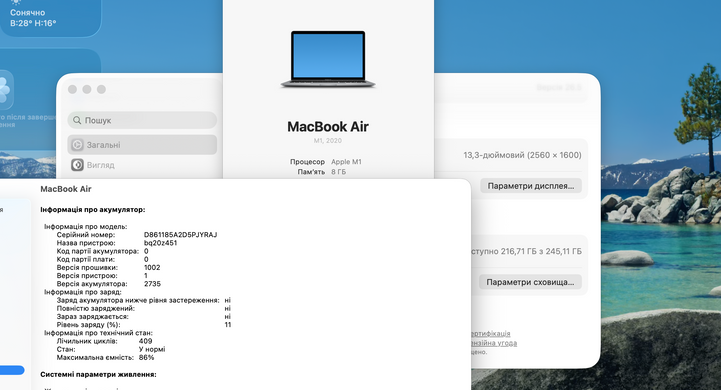The width and height of the screenshot is (721, 390).
Task: Click the Системні параметри живлення heading
Action: (98, 374)
